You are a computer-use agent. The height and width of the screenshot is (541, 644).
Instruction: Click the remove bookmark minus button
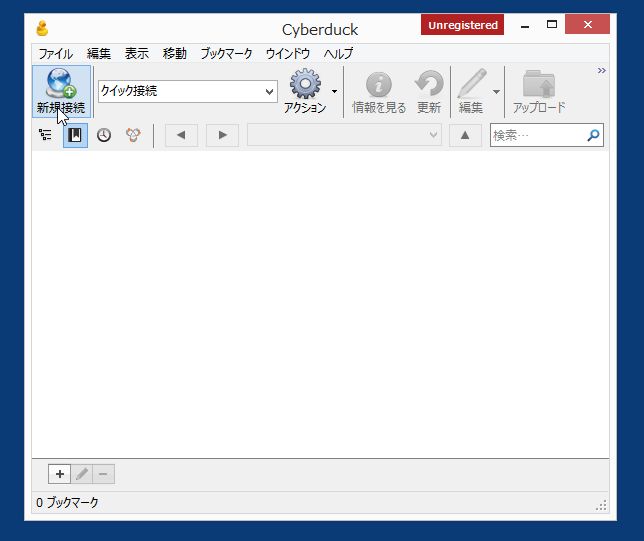[103, 474]
